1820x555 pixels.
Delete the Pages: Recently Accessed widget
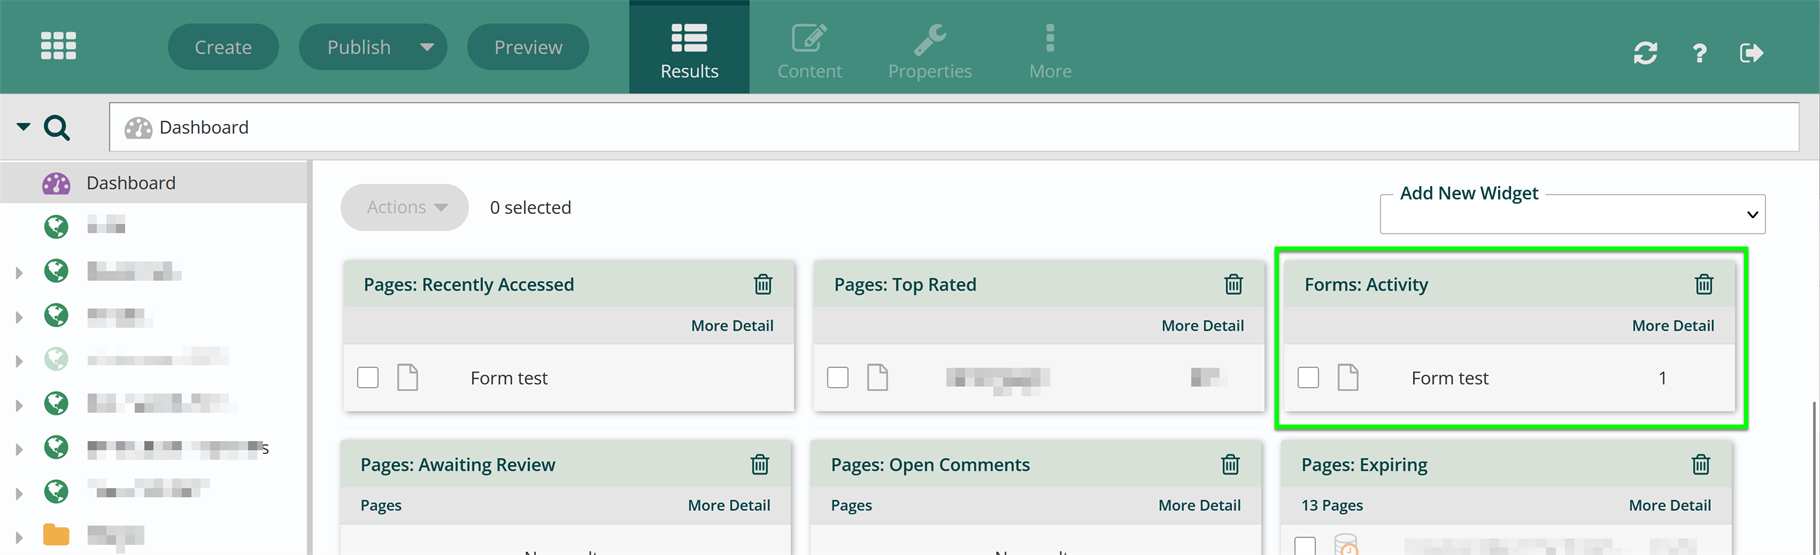(763, 284)
